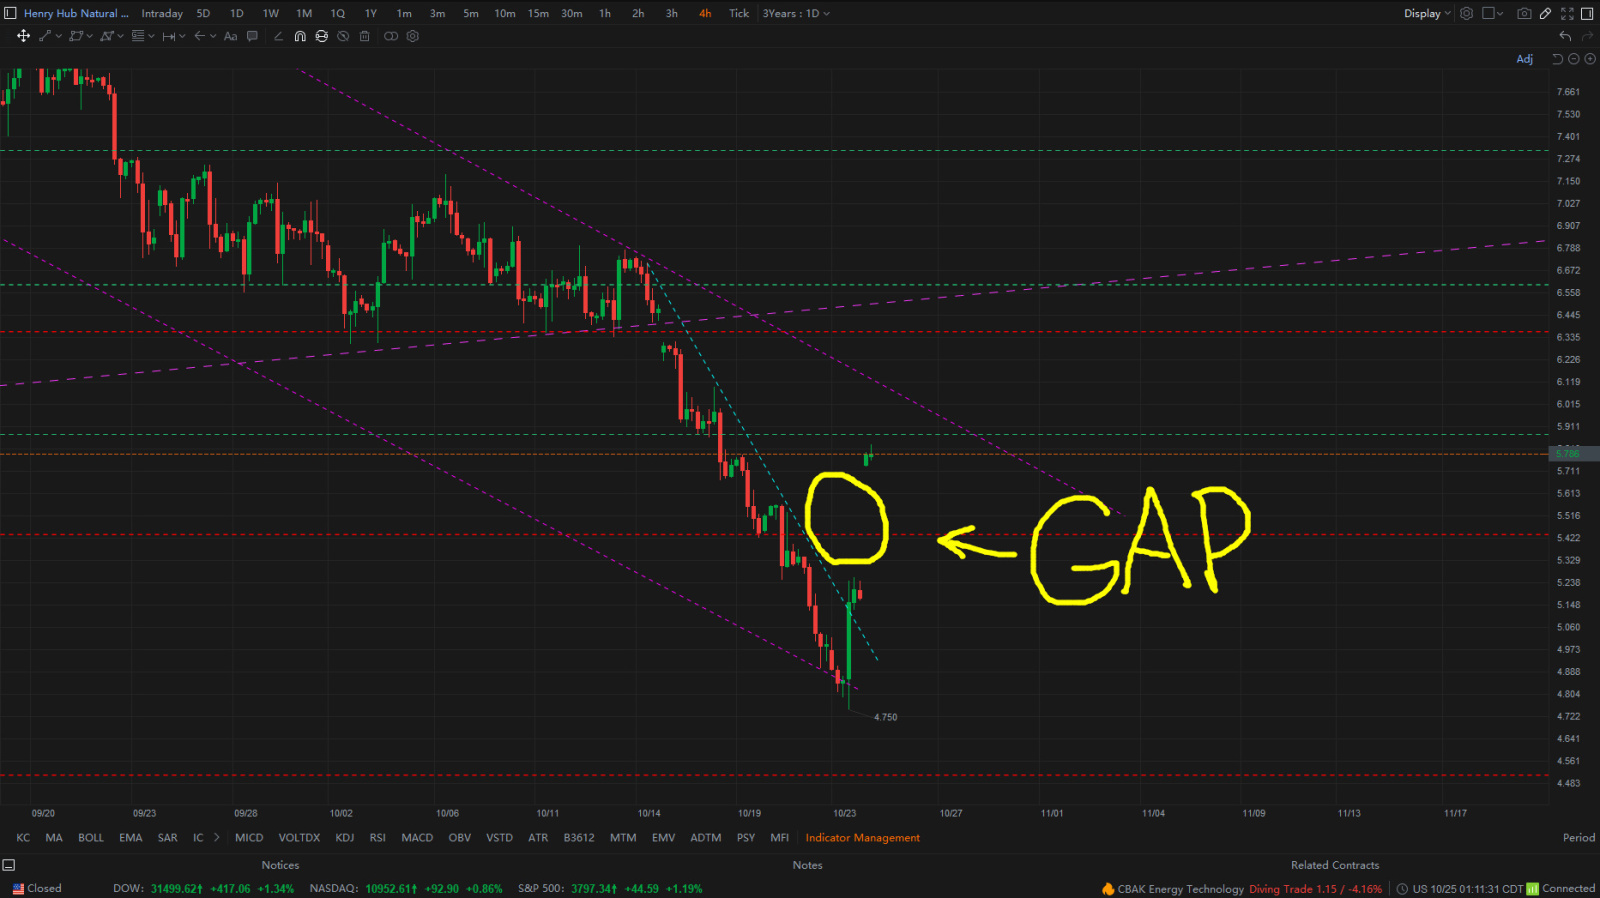Click the S&P 500 index quote
The image size is (1600, 898).
coord(610,888)
